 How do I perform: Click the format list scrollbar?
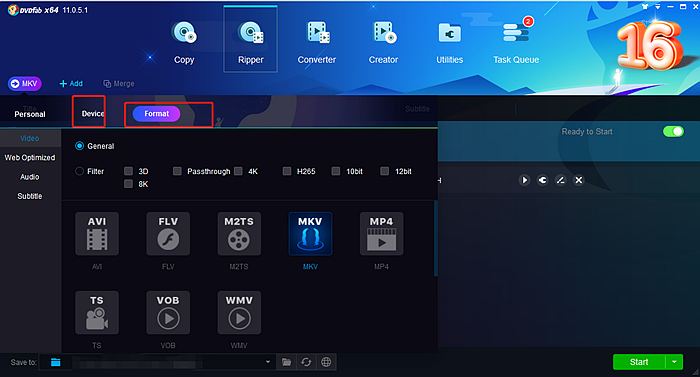(435, 238)
